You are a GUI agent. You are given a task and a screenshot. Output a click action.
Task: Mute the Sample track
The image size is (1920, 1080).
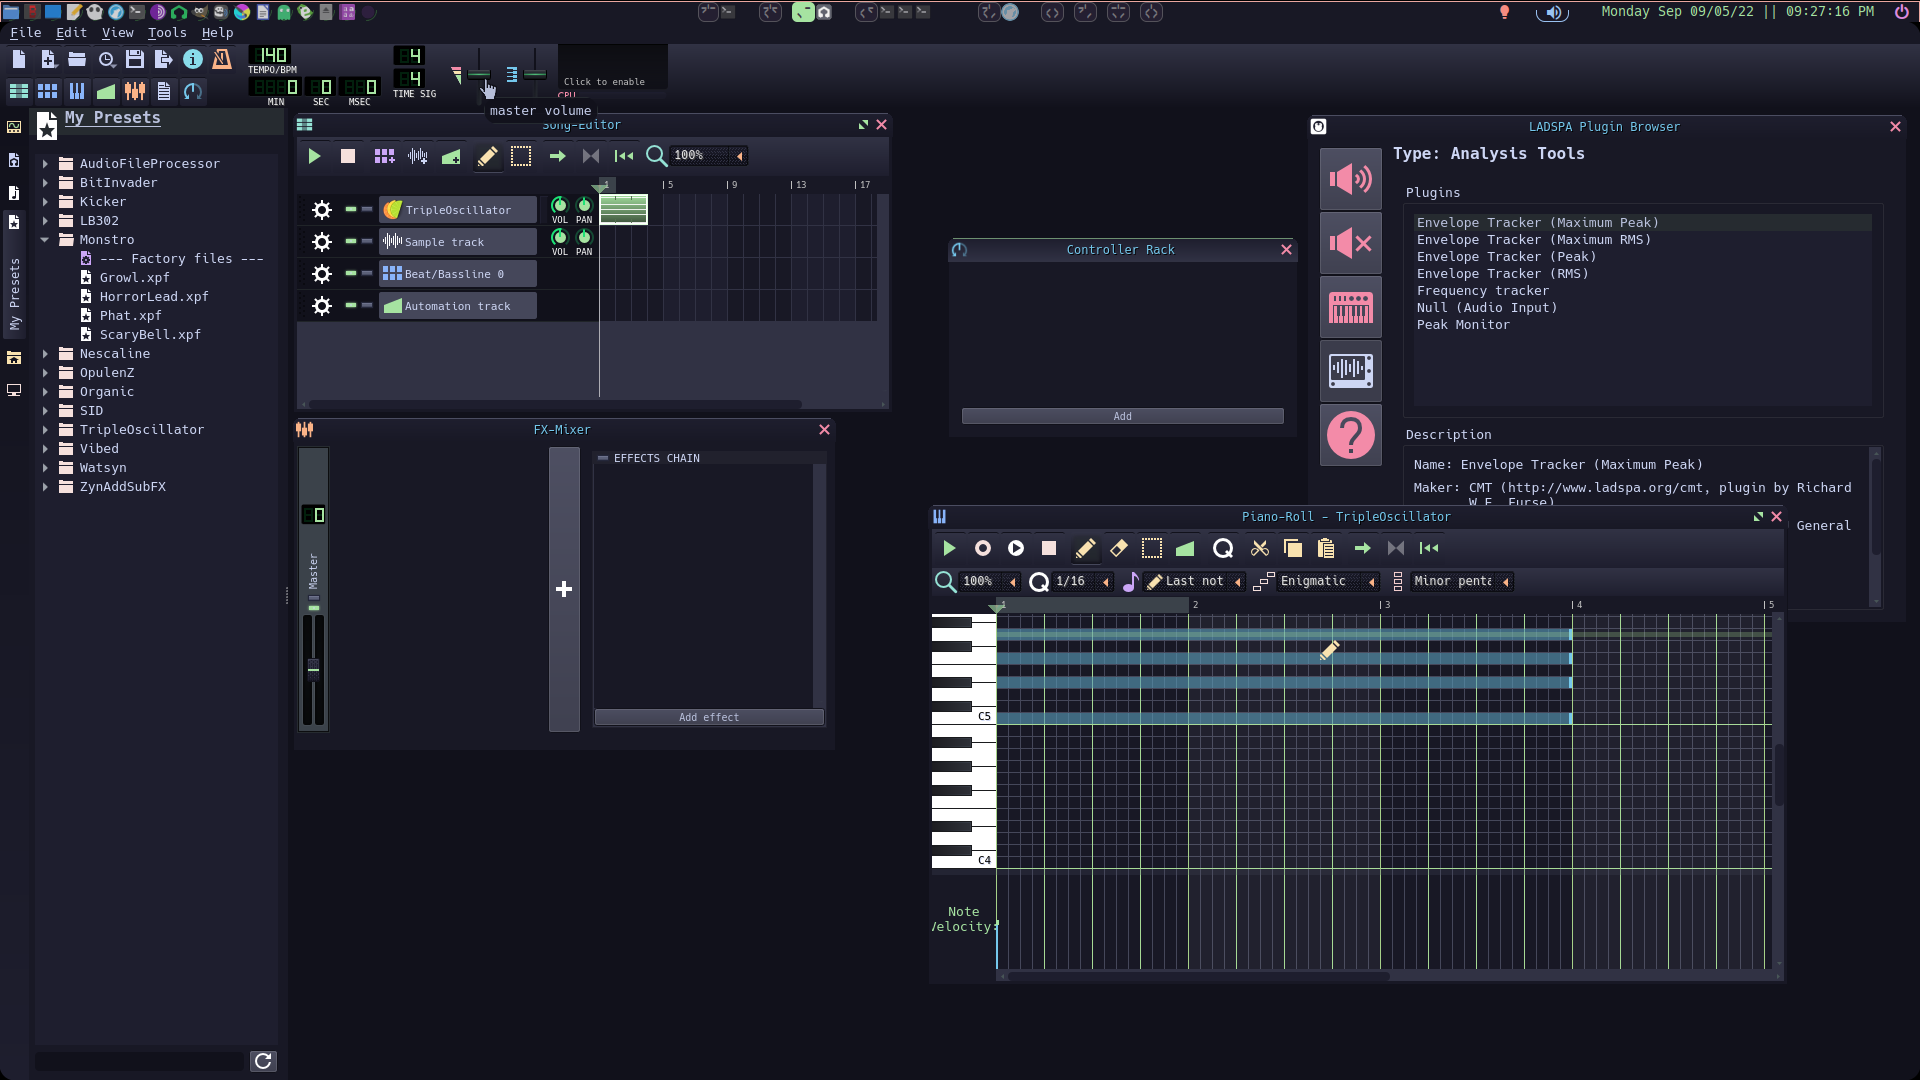(x=351, y=241)
